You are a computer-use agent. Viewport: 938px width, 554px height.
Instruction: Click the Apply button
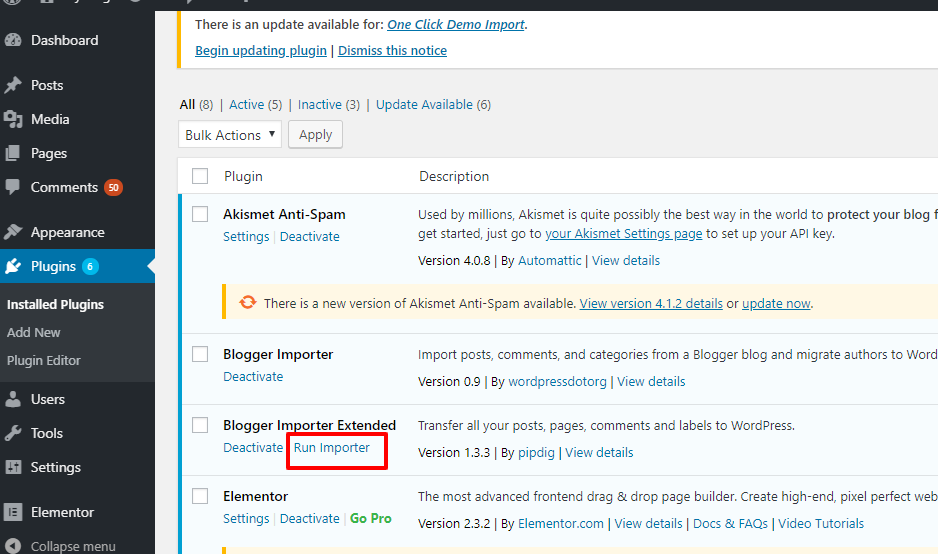click(x=315, y=135)
